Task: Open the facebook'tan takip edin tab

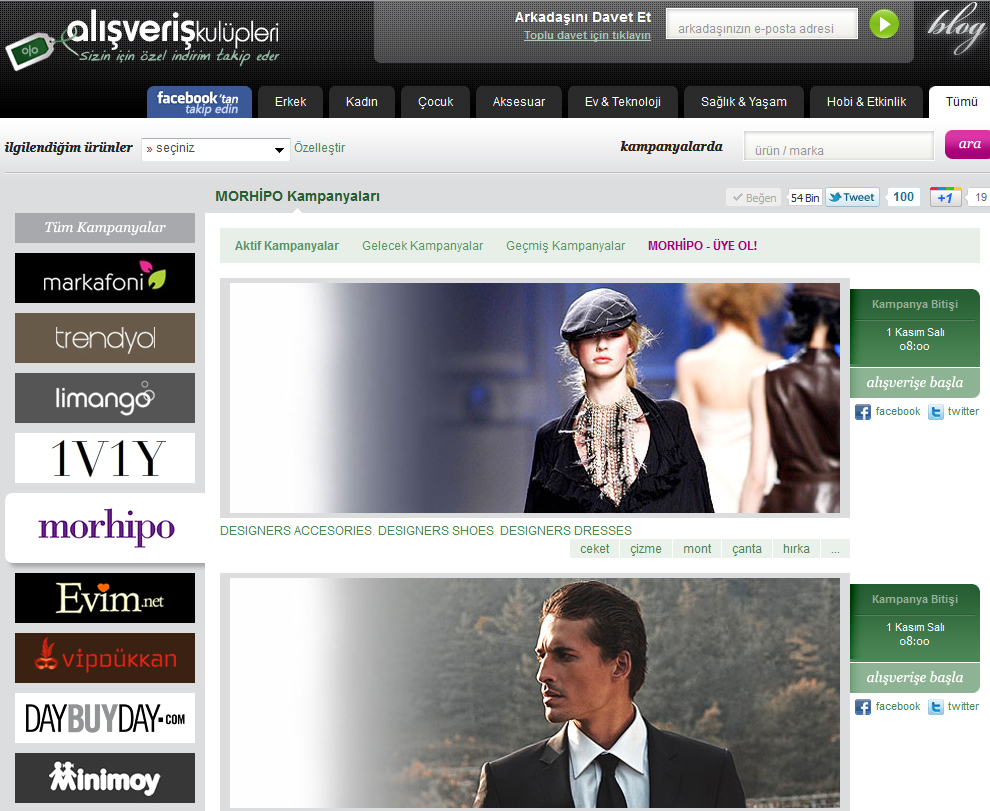Action: 200,102
